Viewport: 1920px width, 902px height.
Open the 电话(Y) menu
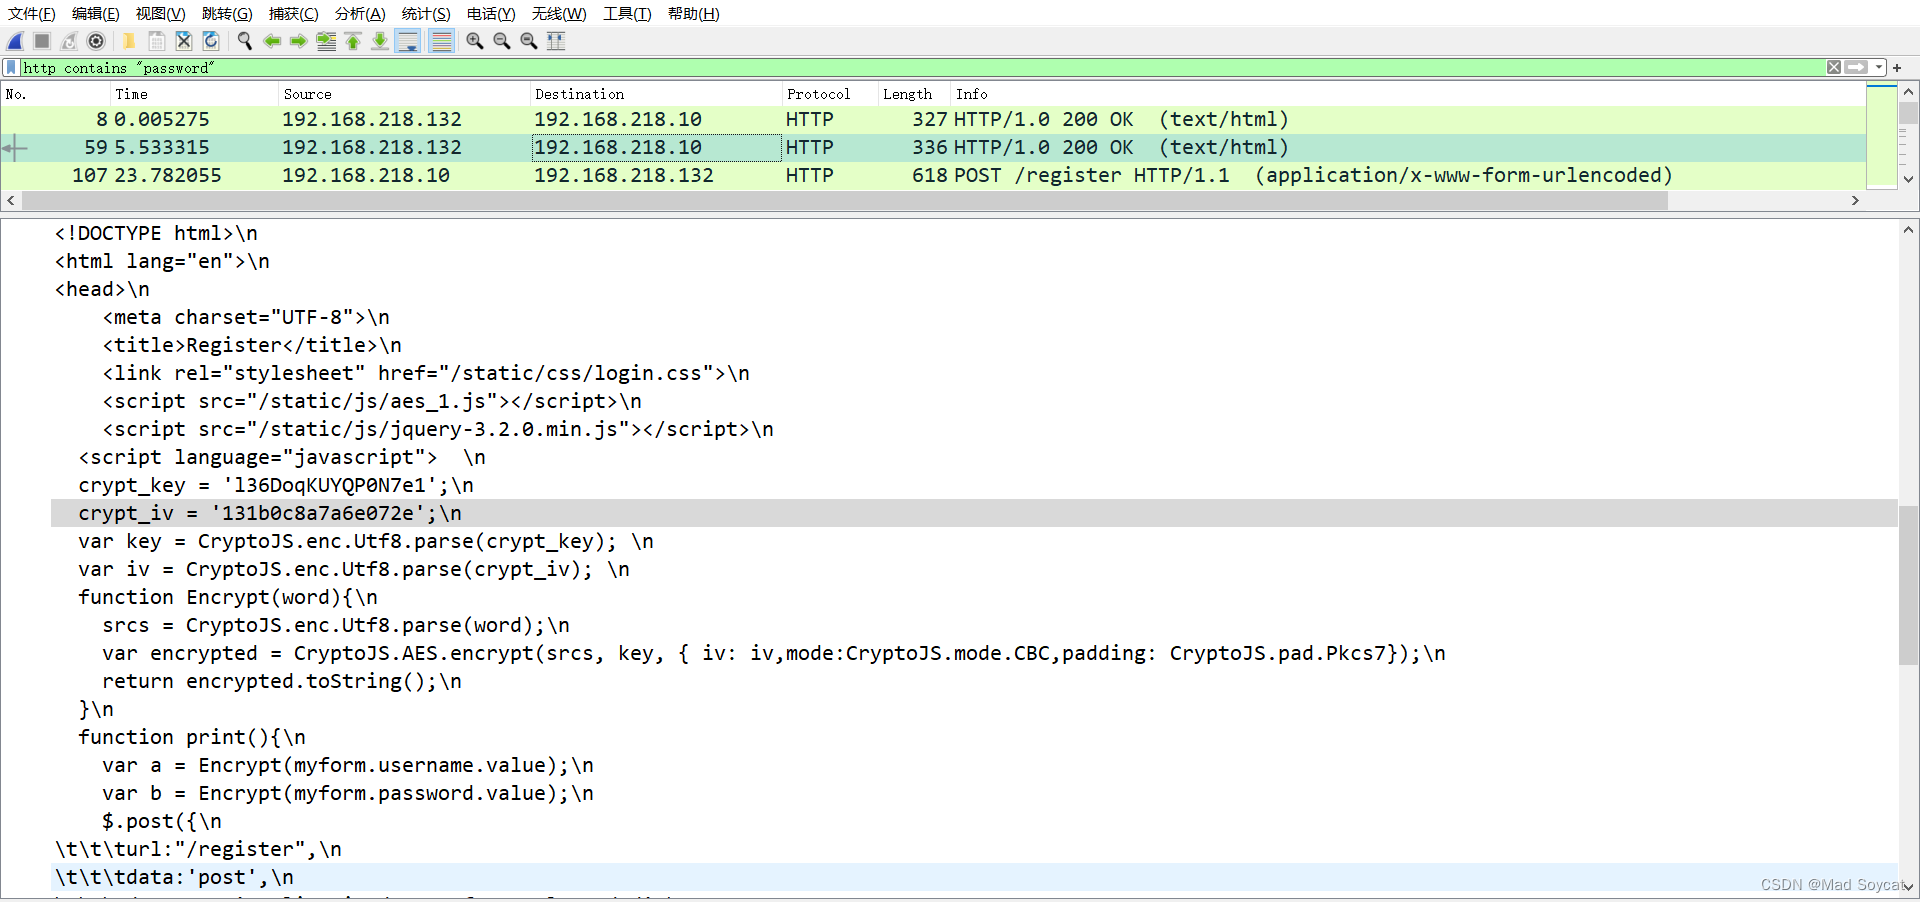point(491,13)
